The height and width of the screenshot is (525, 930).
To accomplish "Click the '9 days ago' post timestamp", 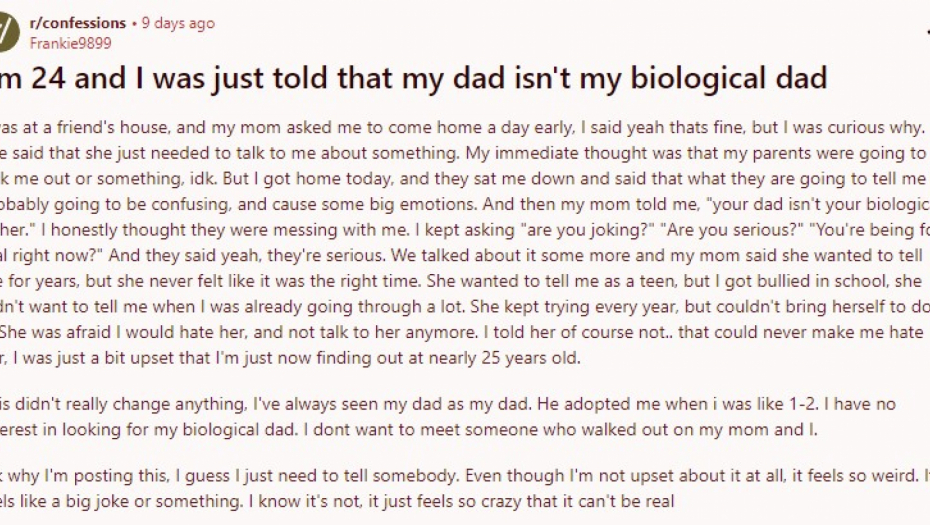I will click(x=178, y=23).
